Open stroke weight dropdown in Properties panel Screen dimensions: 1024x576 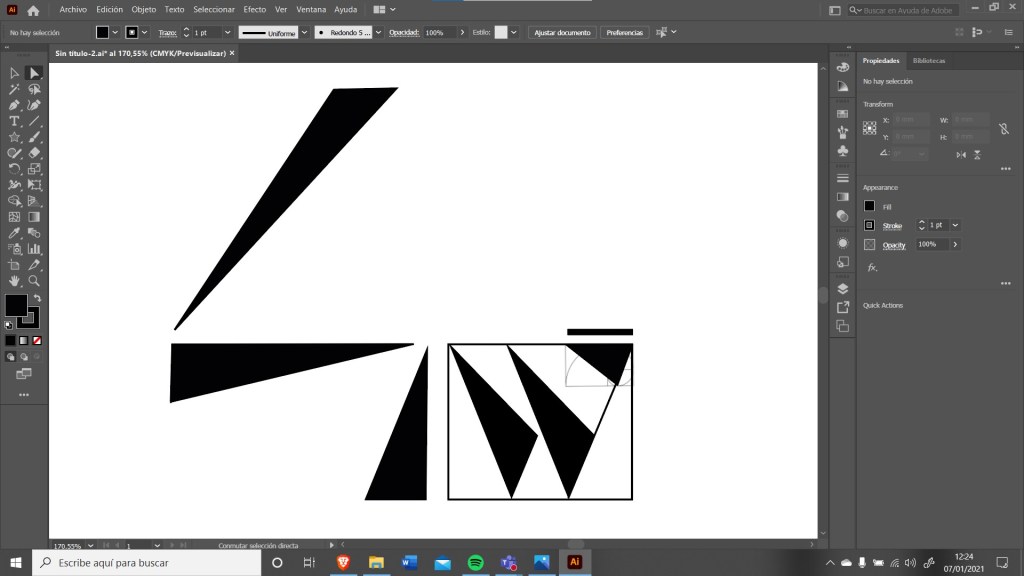tap(955, 225)
